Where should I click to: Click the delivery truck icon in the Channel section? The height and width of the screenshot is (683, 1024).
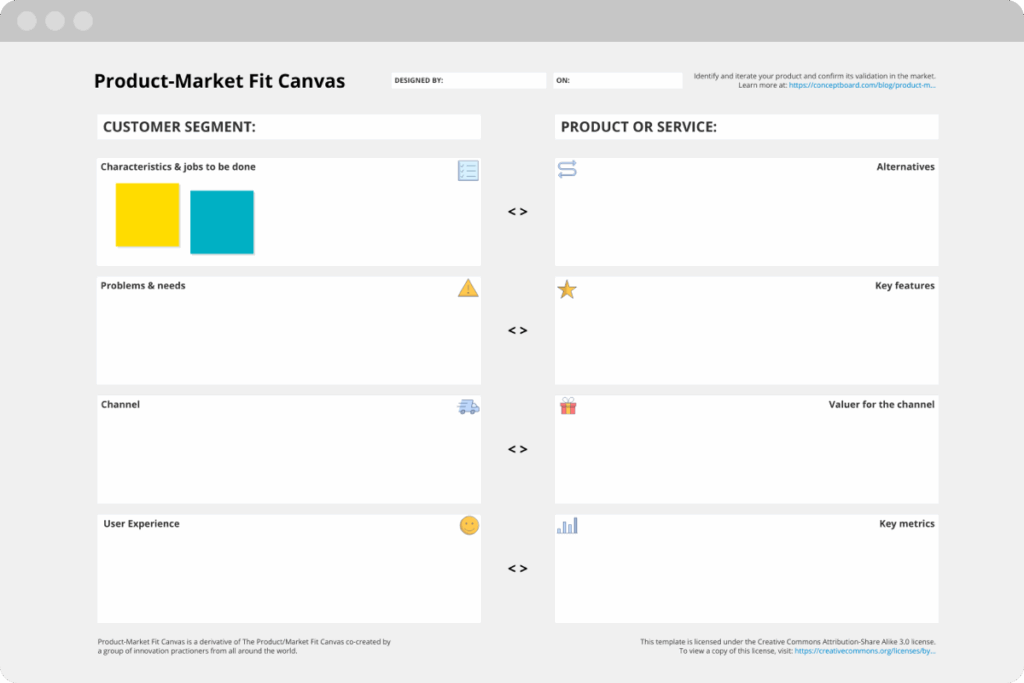[x=468, y=408]
